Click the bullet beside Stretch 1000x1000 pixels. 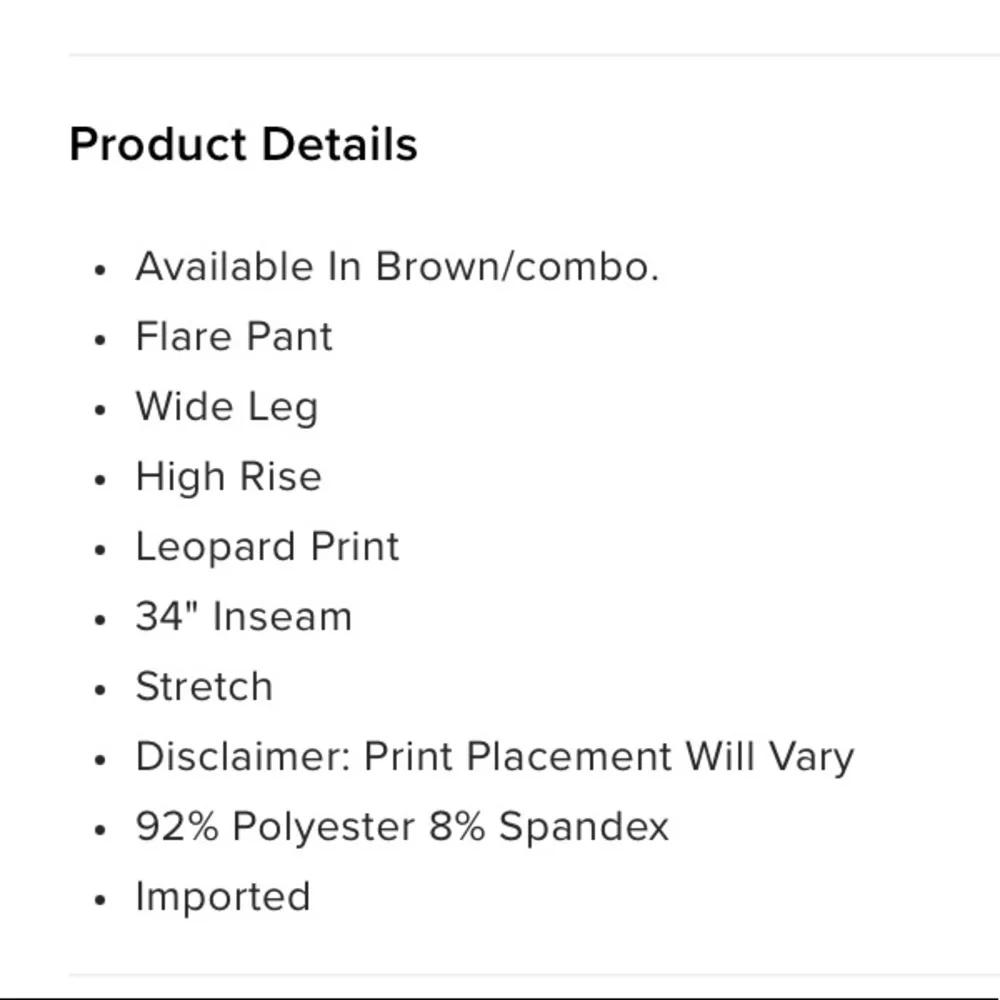coord(99,690)
